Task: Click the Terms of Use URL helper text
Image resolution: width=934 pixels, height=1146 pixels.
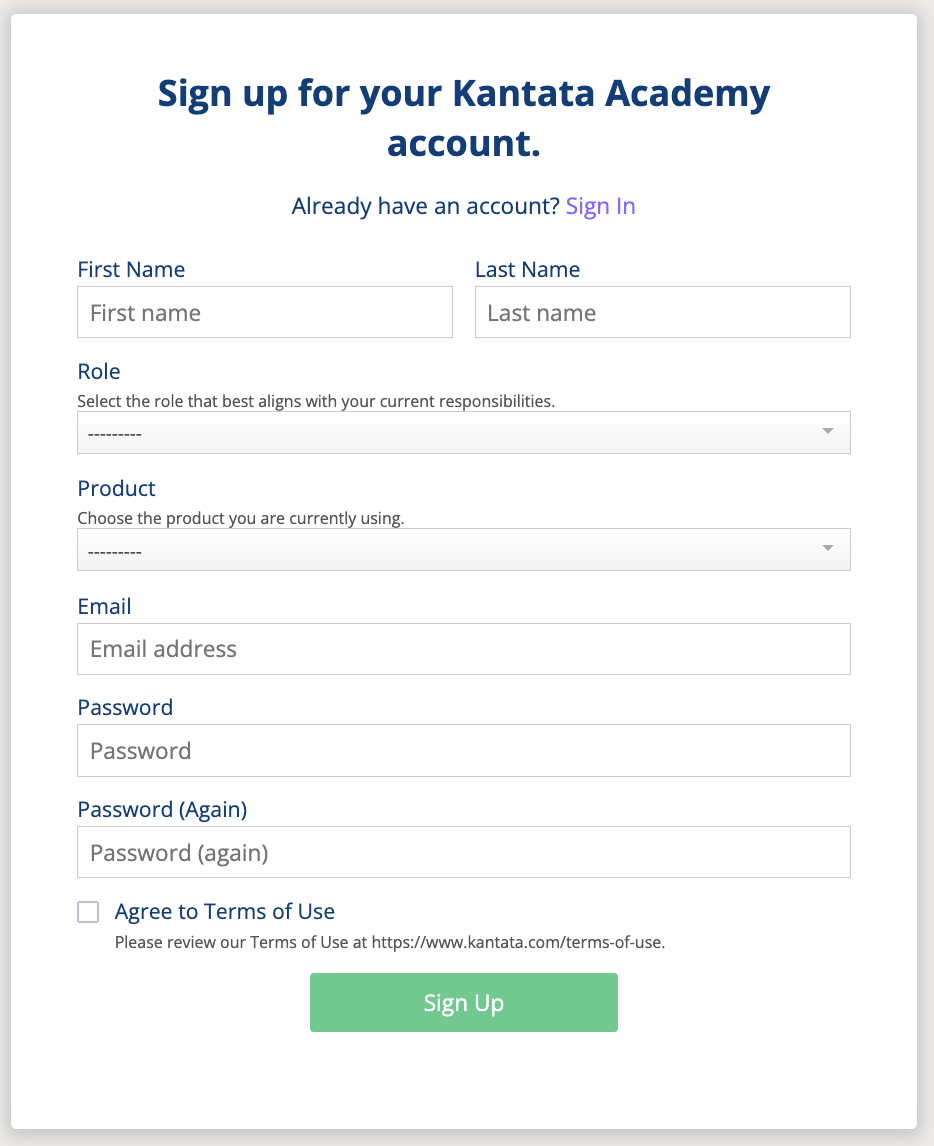Action: 390,942
